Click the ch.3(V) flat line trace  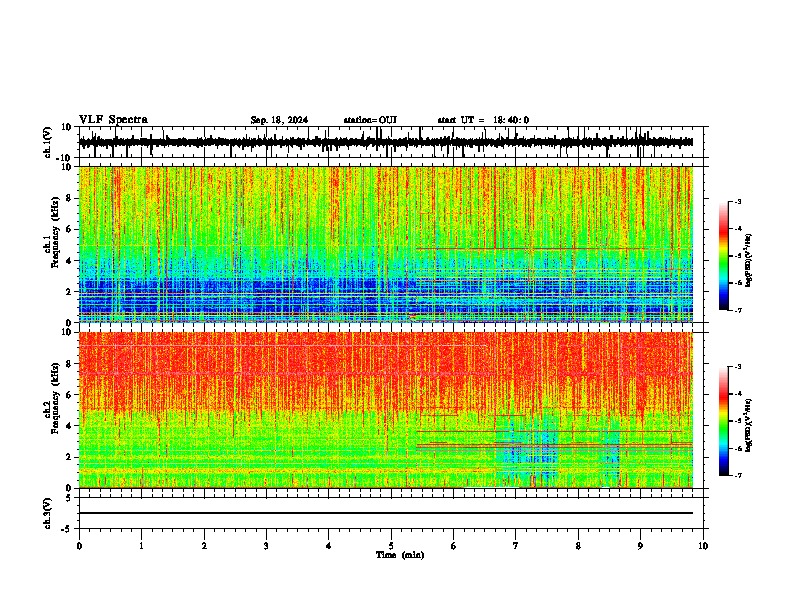point(386,513)
